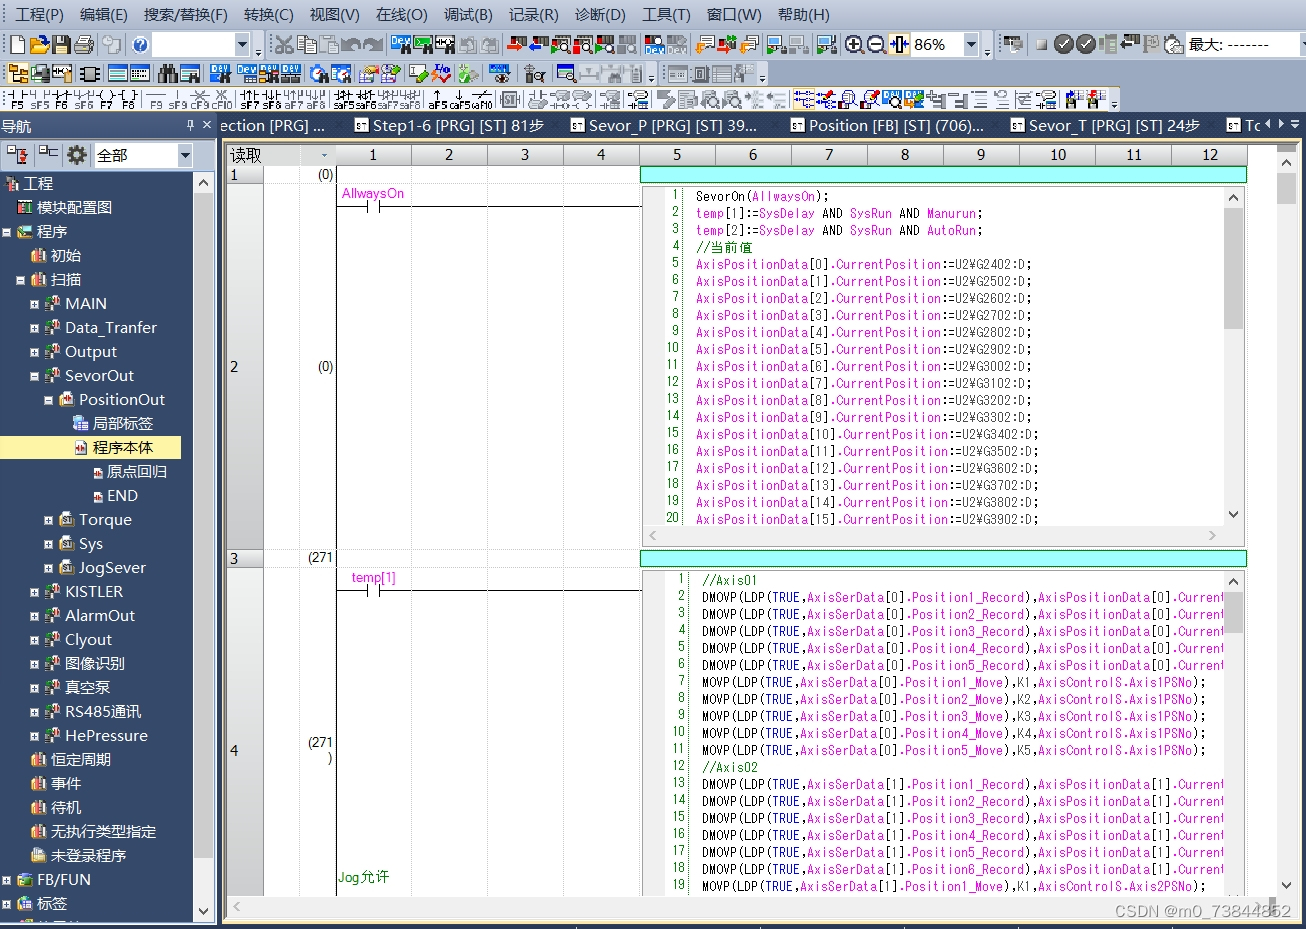Open the 诊断(D) menu
1306x929 pixels.
point(600,14)
